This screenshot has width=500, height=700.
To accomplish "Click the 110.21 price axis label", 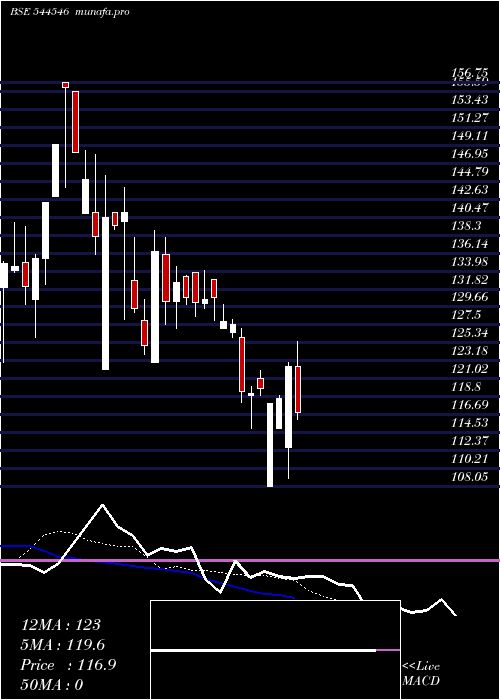I will tap(470, 458).
